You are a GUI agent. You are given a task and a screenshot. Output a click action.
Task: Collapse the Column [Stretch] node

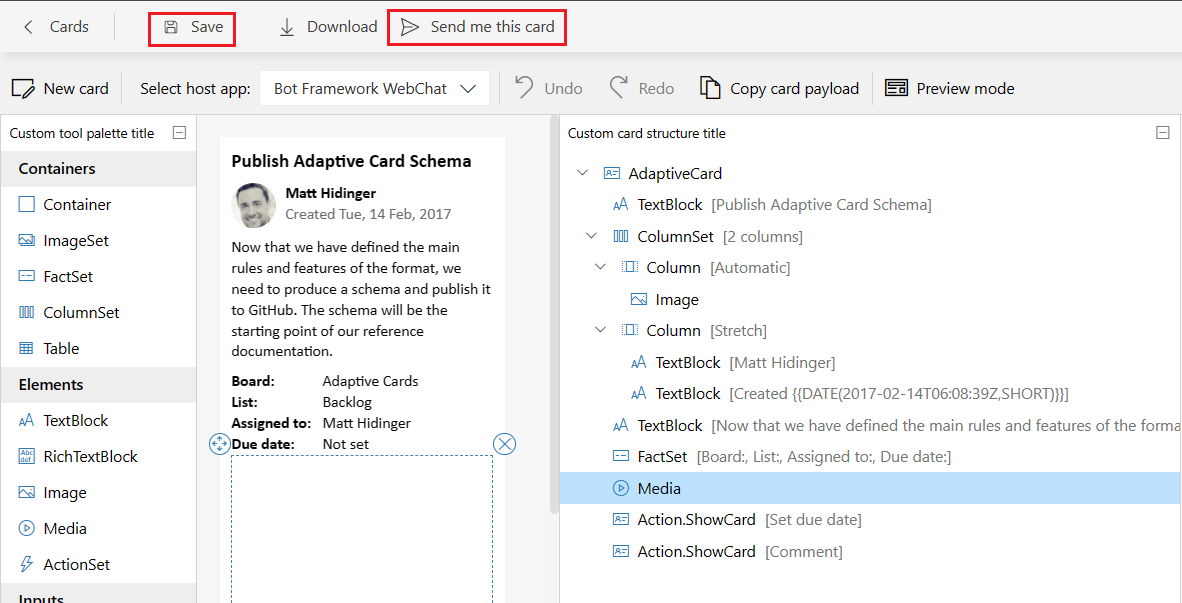[x=600, y=330]
